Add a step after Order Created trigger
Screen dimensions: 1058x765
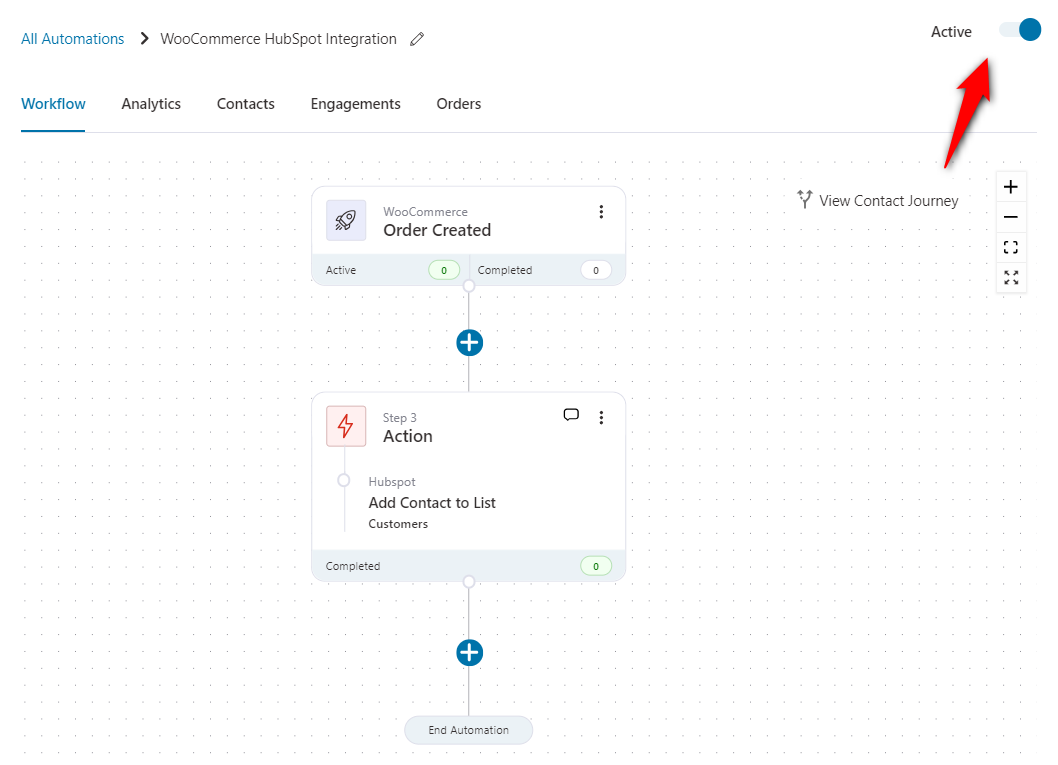click(x=469, y=343)
